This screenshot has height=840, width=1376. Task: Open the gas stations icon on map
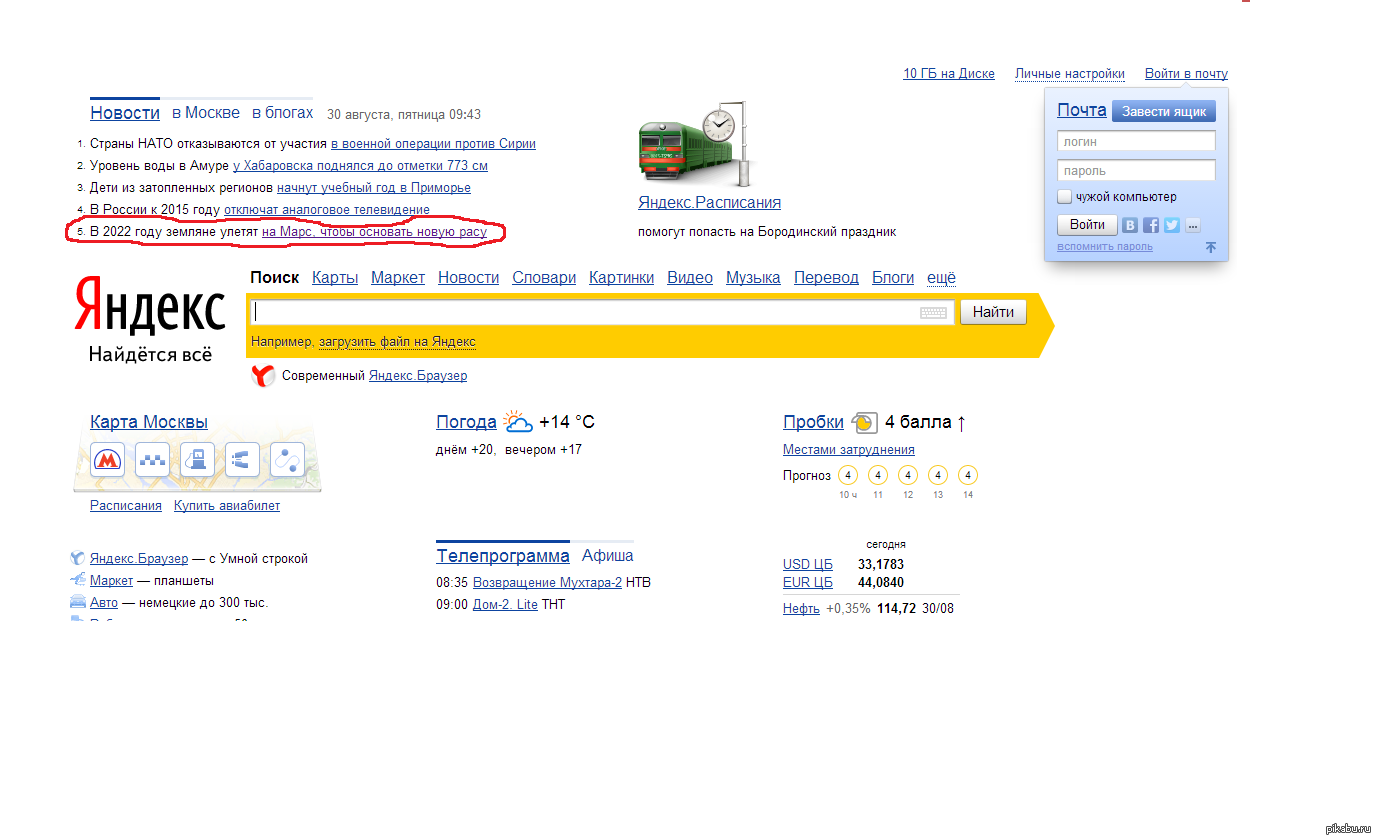[197, 459]
